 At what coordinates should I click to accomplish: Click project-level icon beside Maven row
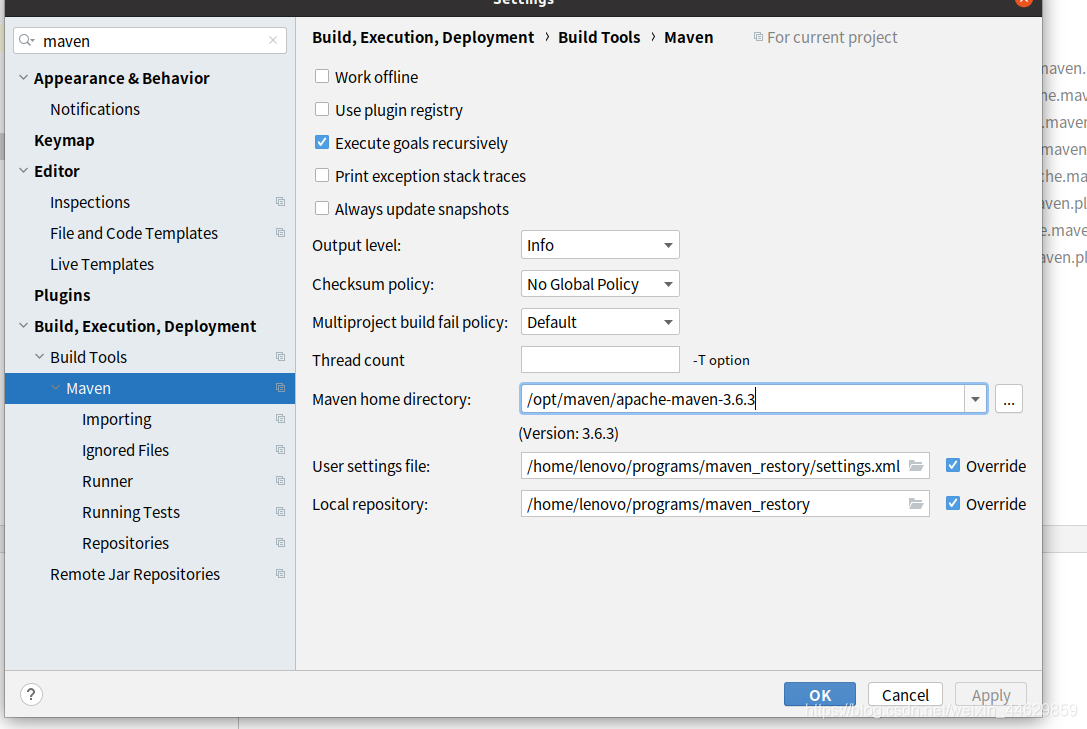[x=280, y=388]
